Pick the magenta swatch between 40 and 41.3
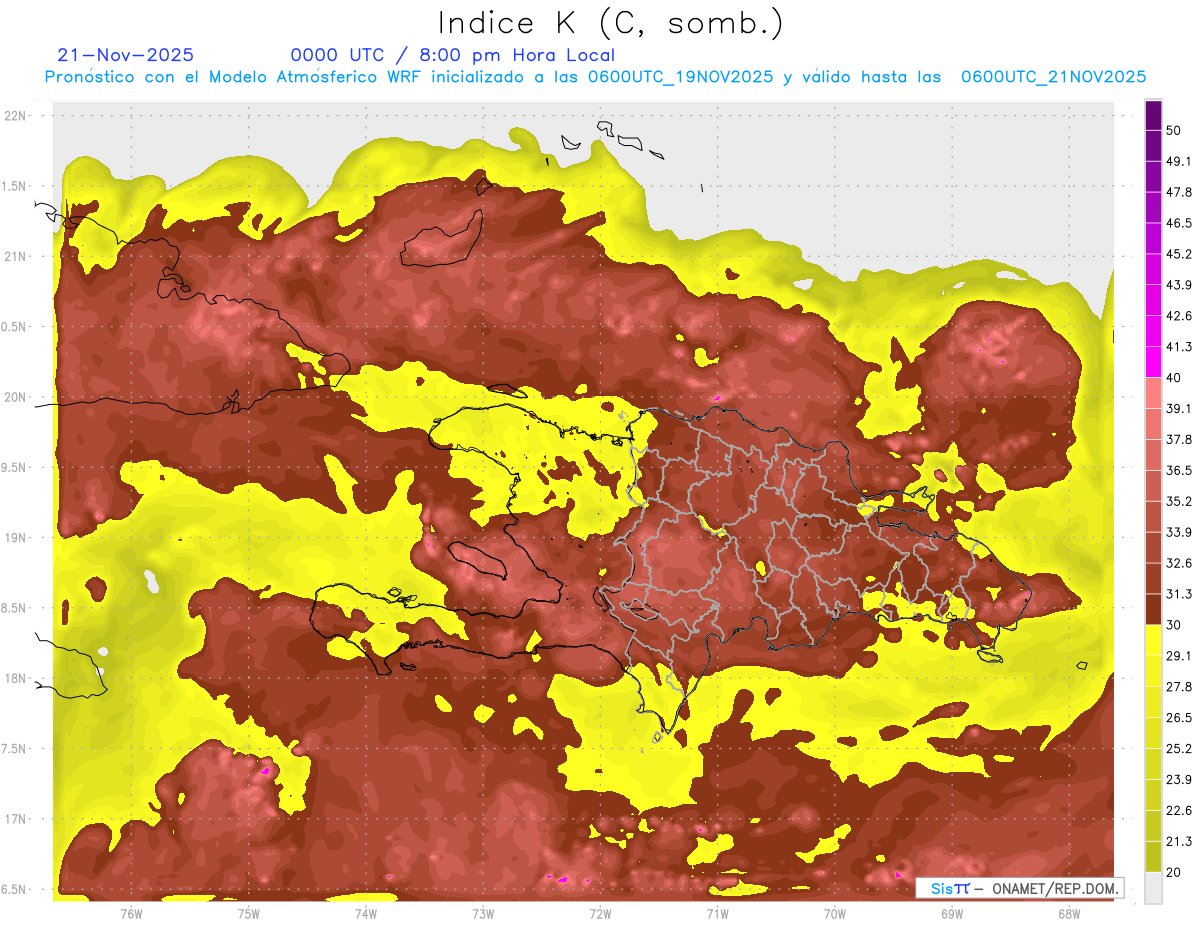The width and height of the screenshot is (1200, 927). [x=1153, y=362]
